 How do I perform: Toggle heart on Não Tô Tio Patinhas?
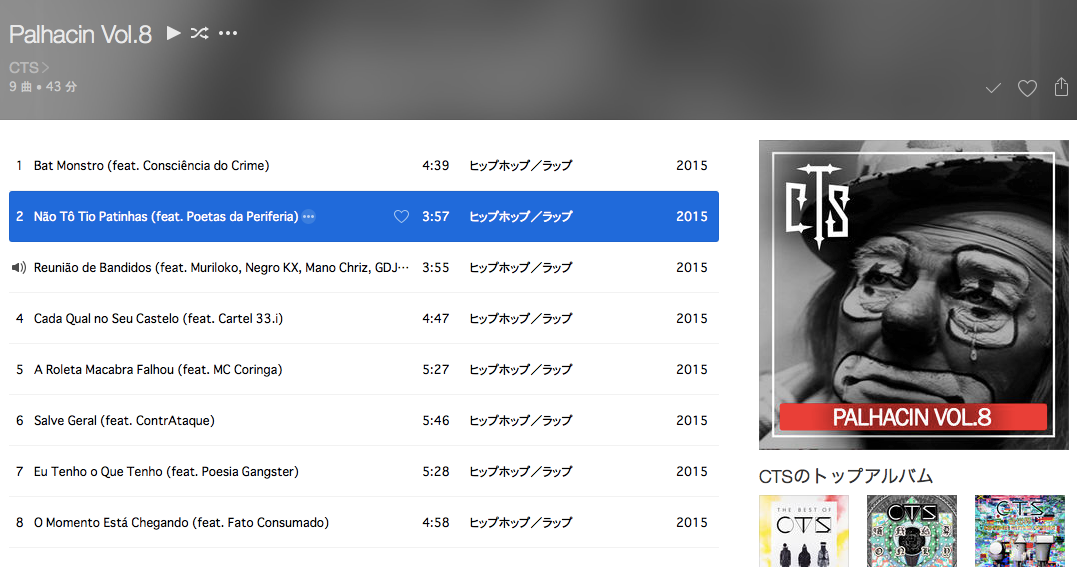pos(401,216)
